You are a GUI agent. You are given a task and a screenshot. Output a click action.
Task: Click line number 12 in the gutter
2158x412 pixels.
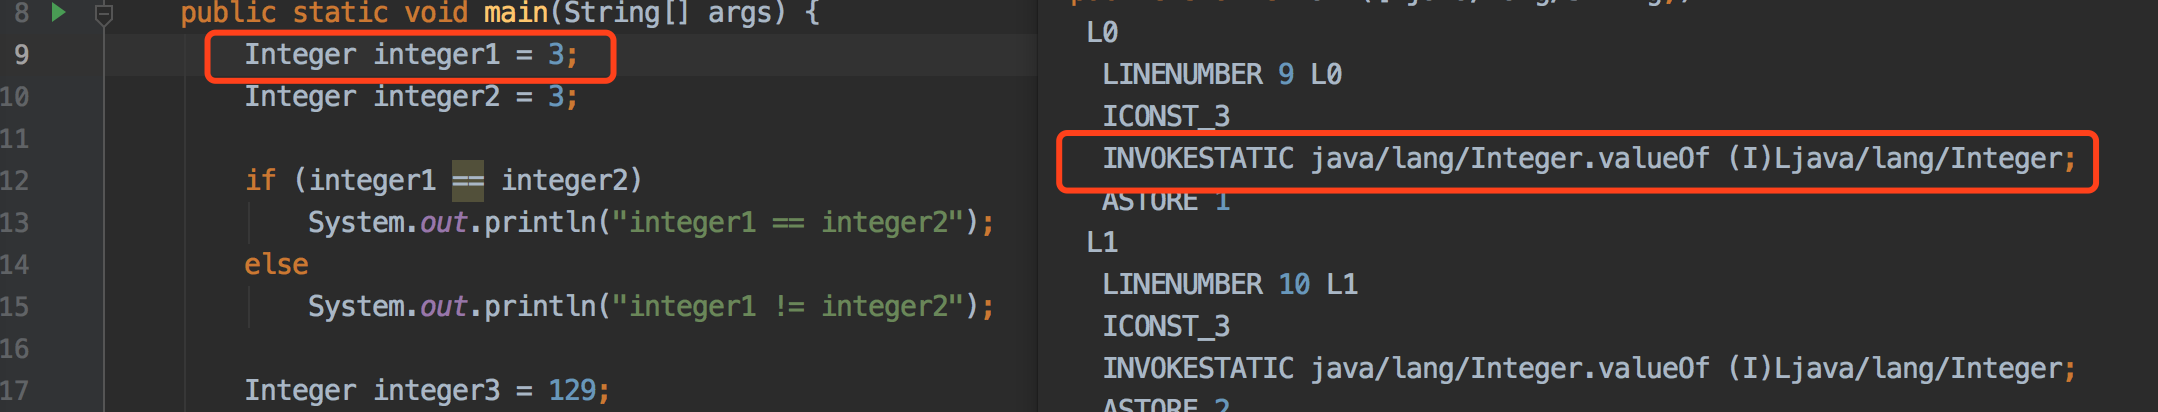[x=15, y=181]
